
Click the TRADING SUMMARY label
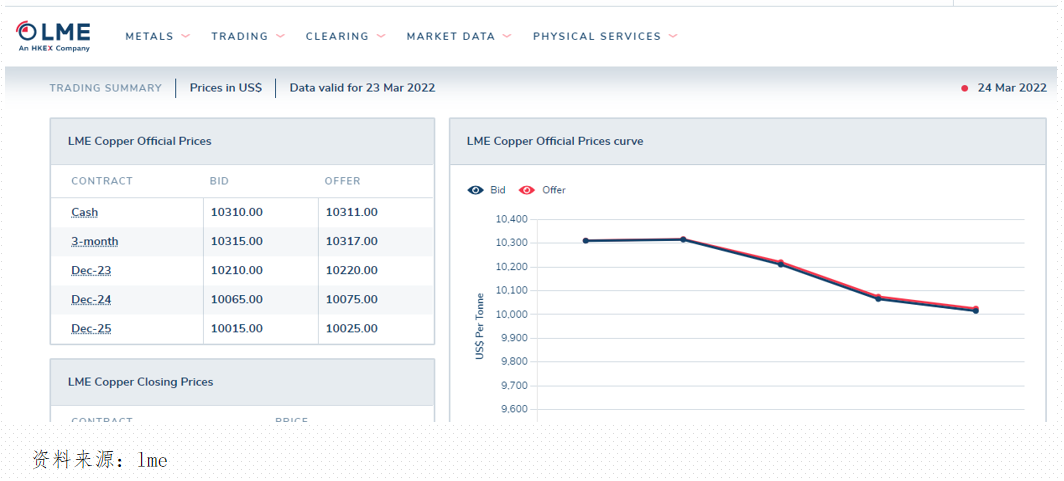(x=106, y=88)
